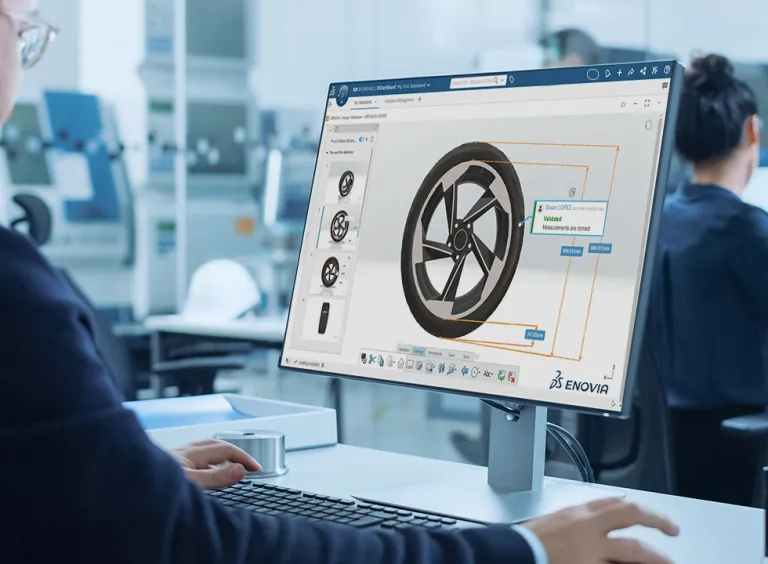Click the round icon at viewer top right
Screen dimensions: 768x564
(x=648, y=125)
